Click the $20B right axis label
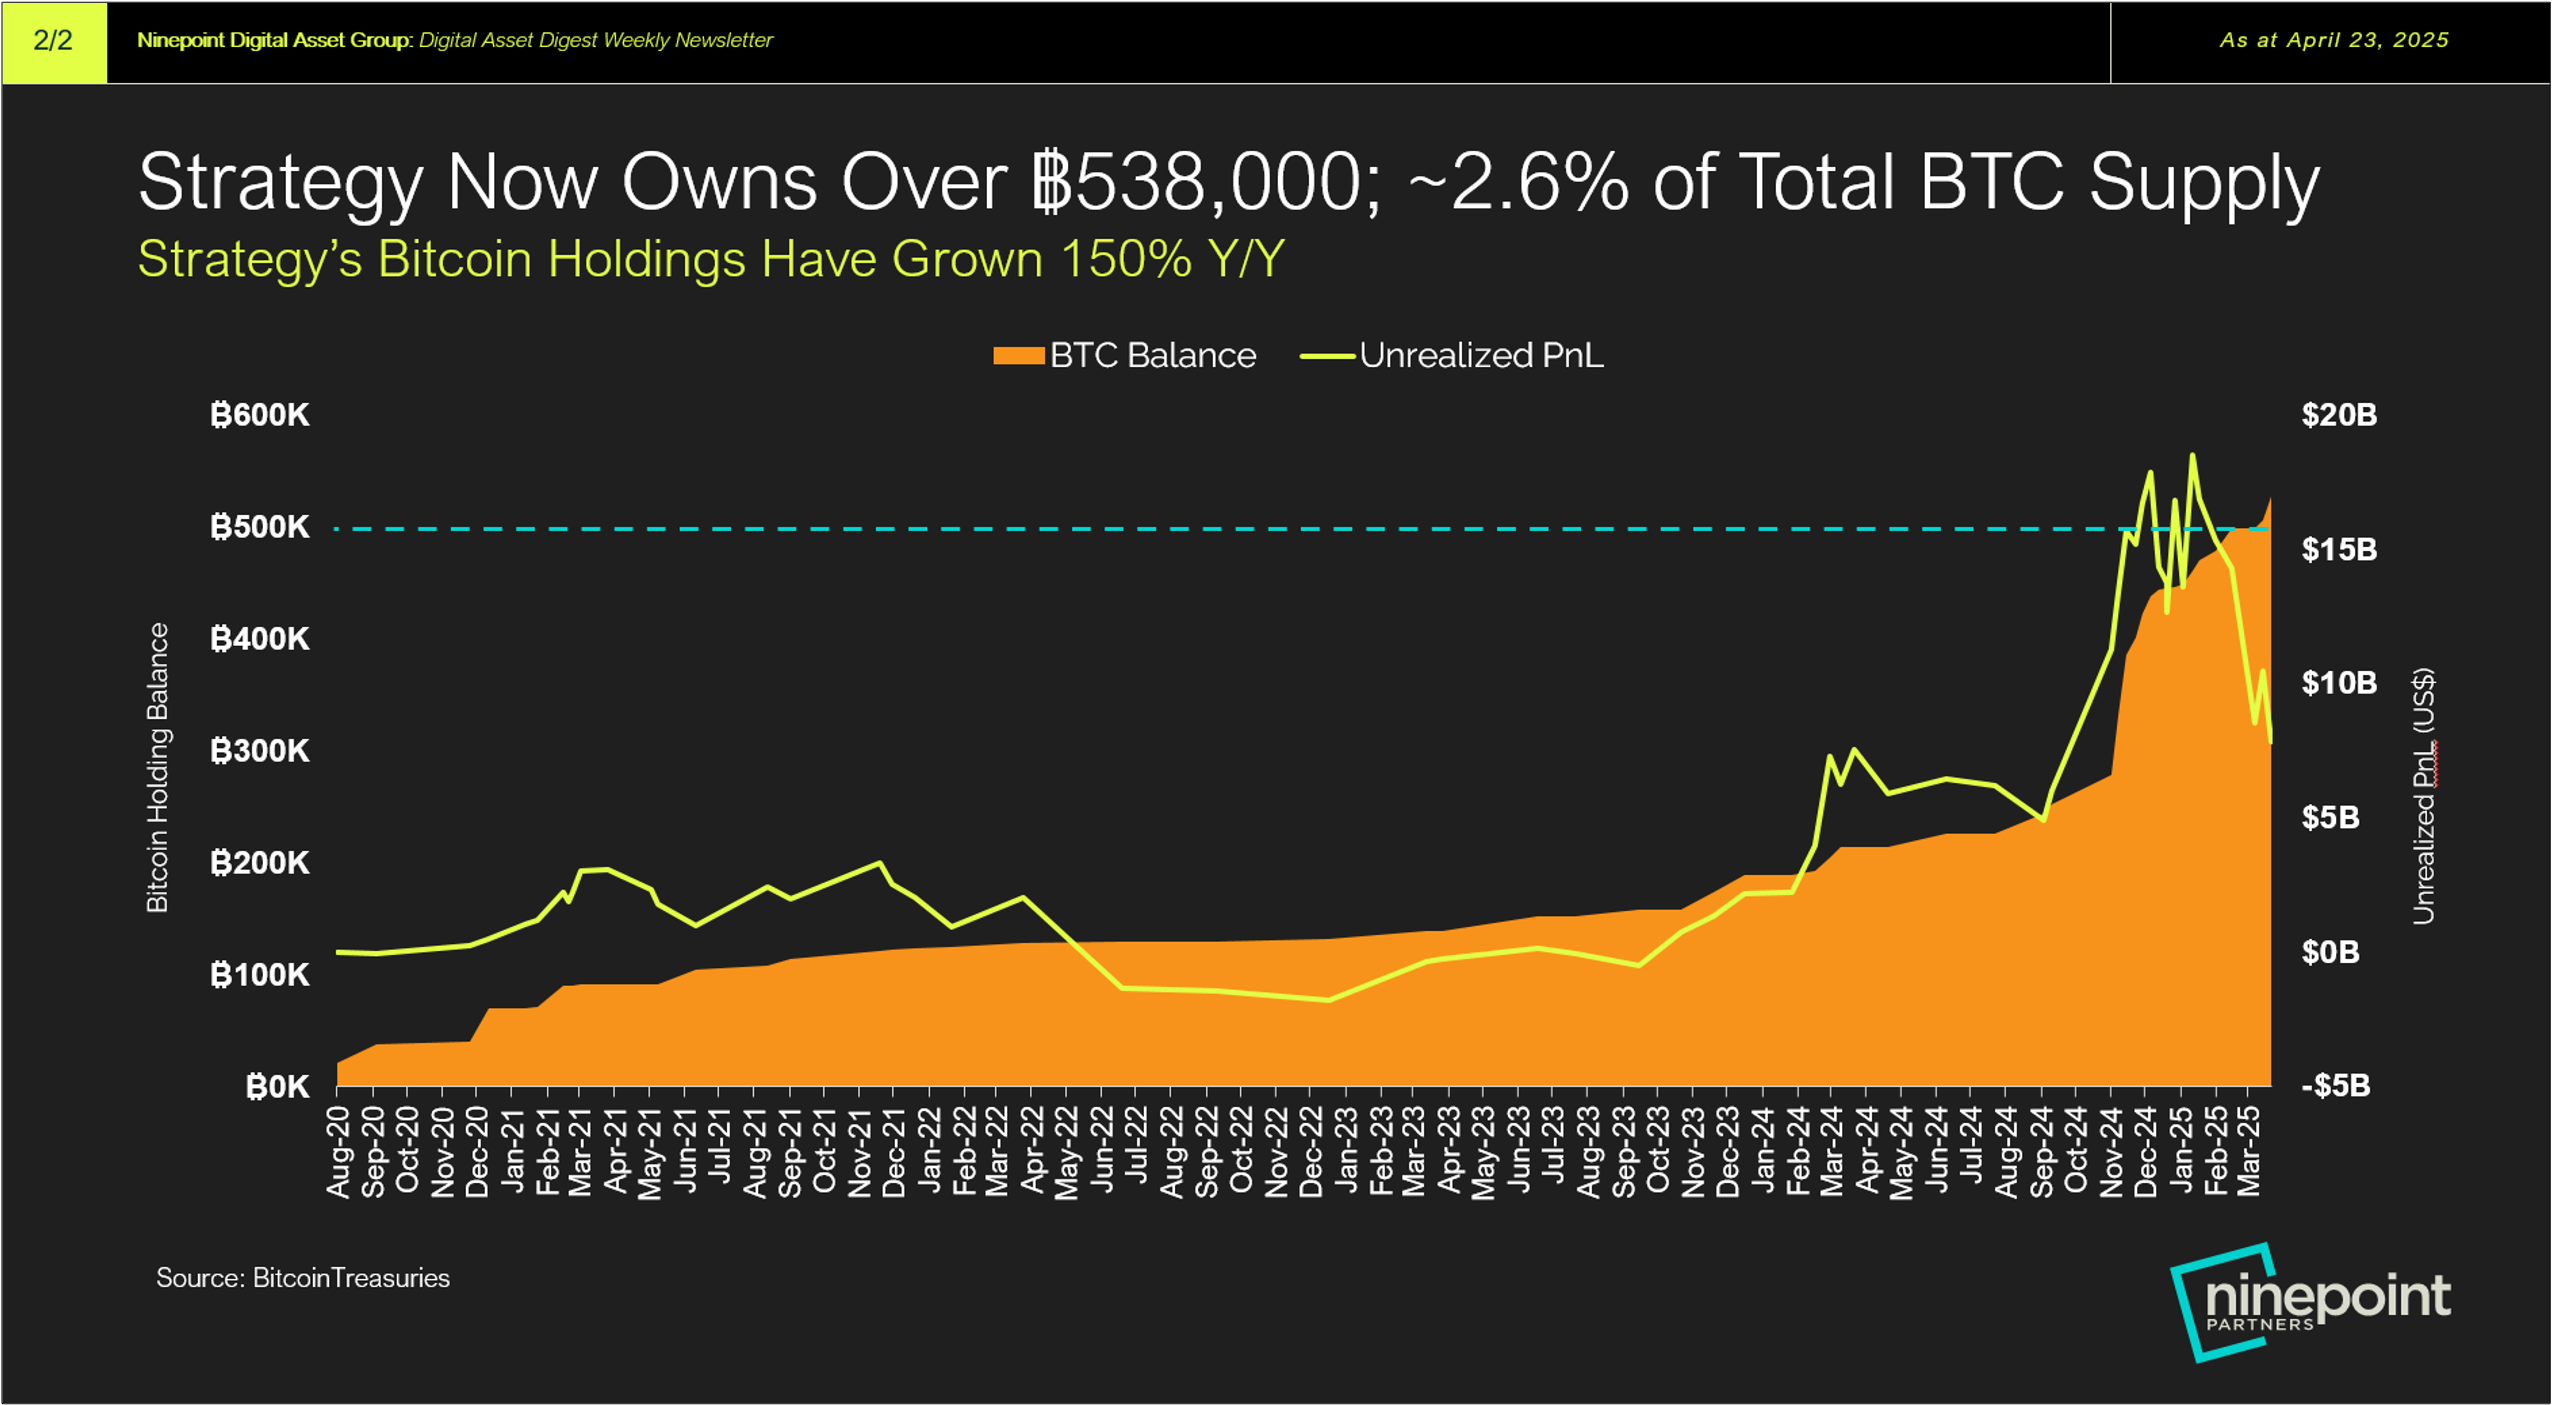The image size is (2552, 1405). pos(2339,415)
